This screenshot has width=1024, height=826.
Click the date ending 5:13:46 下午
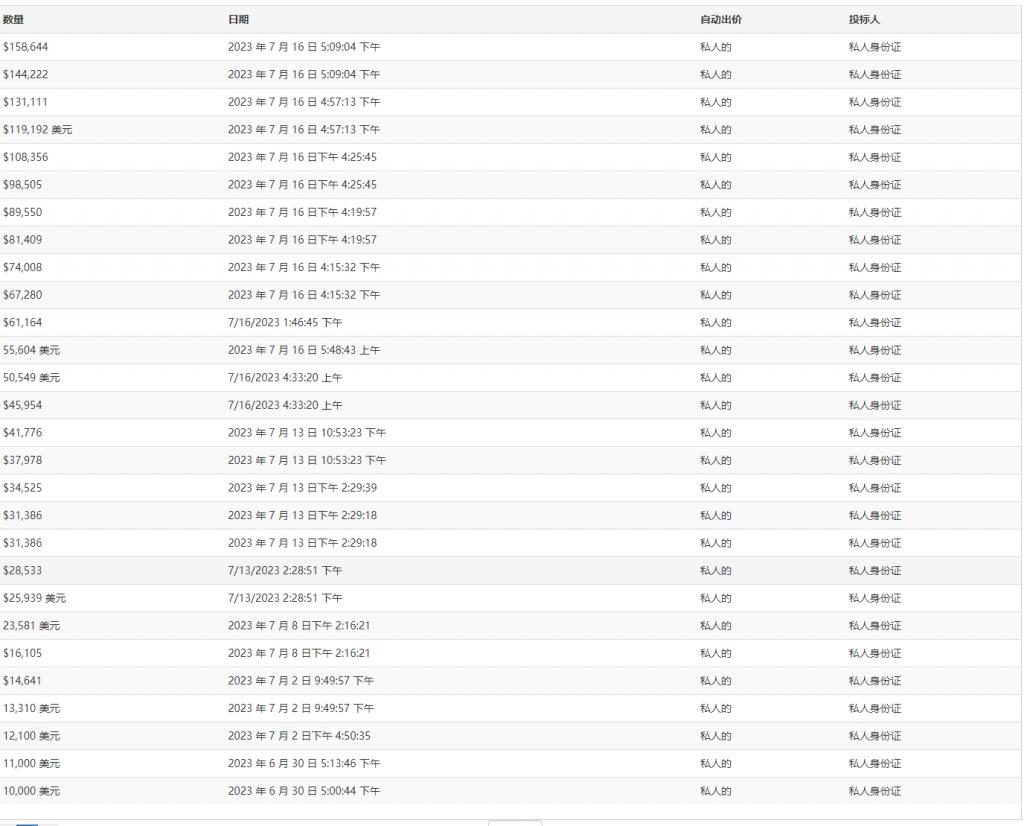tap(303, 764)
